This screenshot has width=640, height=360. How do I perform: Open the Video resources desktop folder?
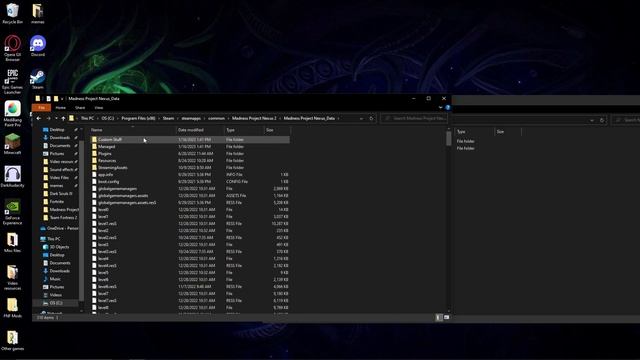(12, 278)
